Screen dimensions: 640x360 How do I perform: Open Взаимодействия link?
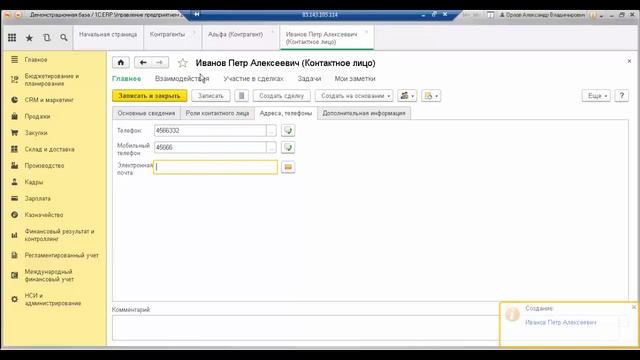click(x=182, y=78)
